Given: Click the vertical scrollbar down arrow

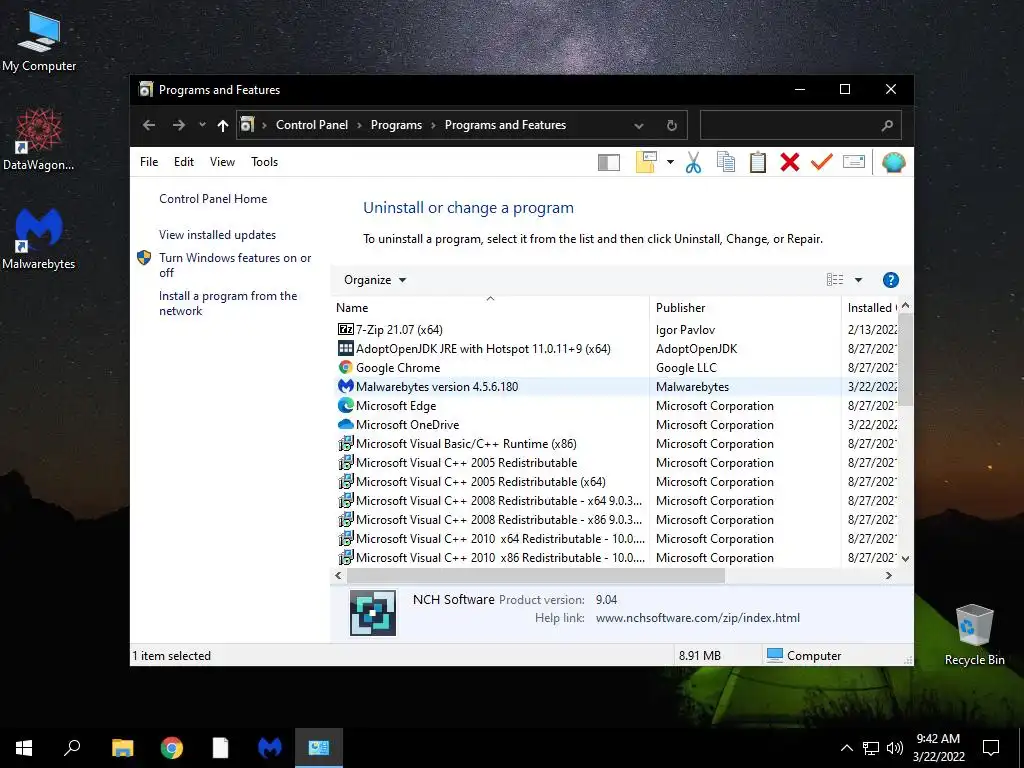Looking at the screenshot, I should [905, 558].
